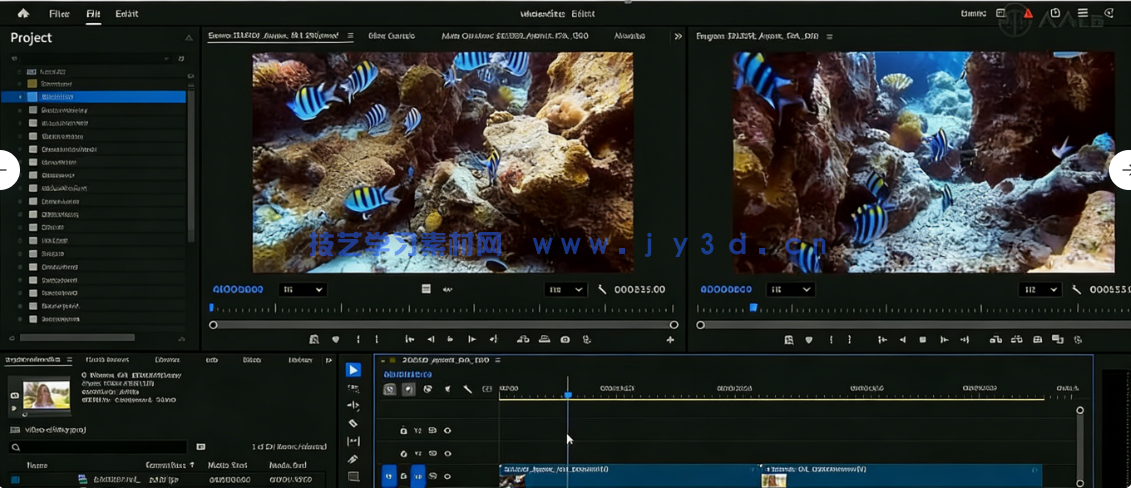Viewport: 1131px width, 488px height.
Task: Stop playback in the Program monitor
Action: click(923, 340)
